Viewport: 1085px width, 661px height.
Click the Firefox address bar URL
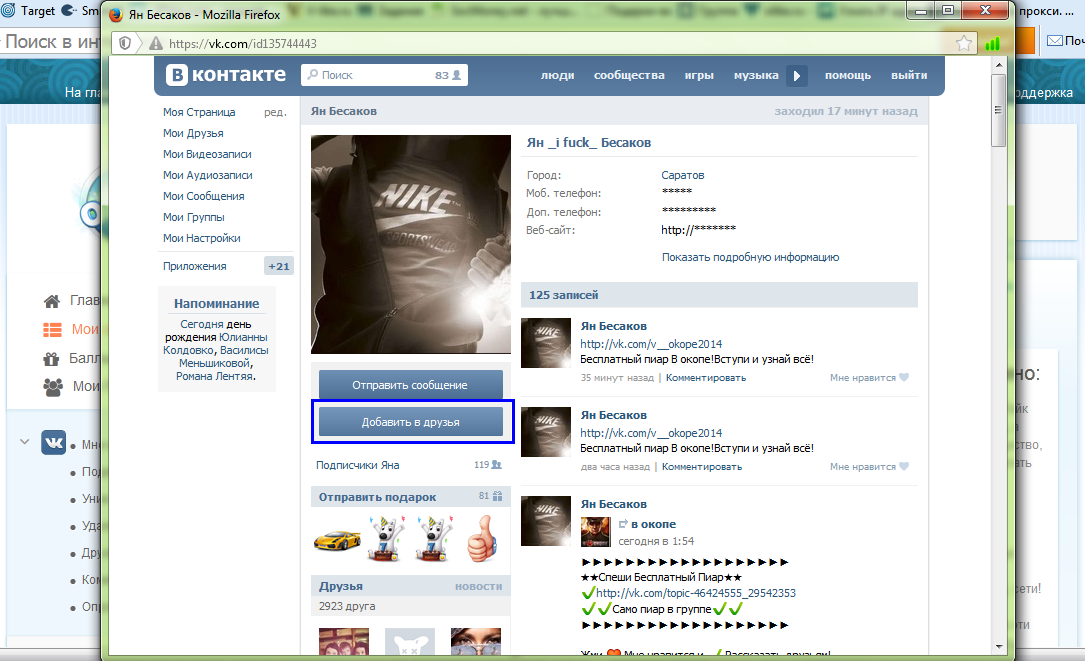click(x=243, y=44)
